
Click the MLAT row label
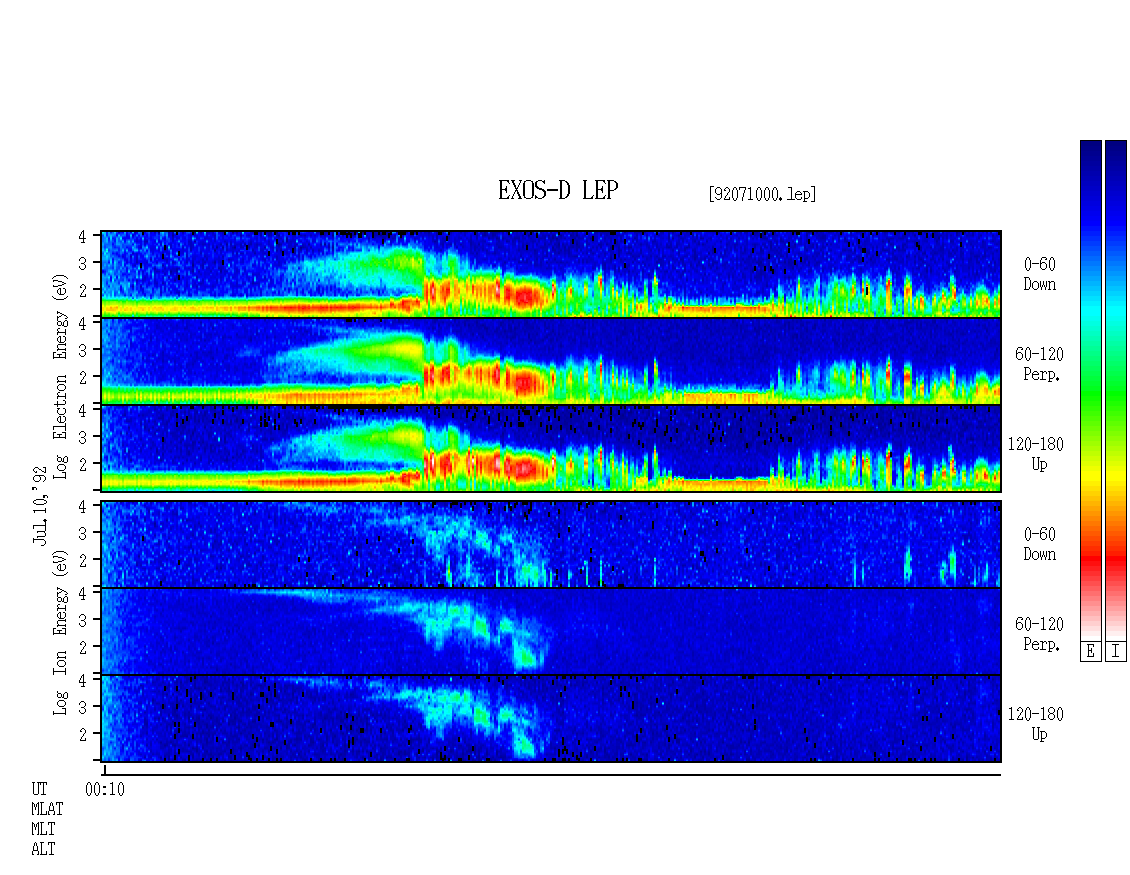[x=48, y=809]
